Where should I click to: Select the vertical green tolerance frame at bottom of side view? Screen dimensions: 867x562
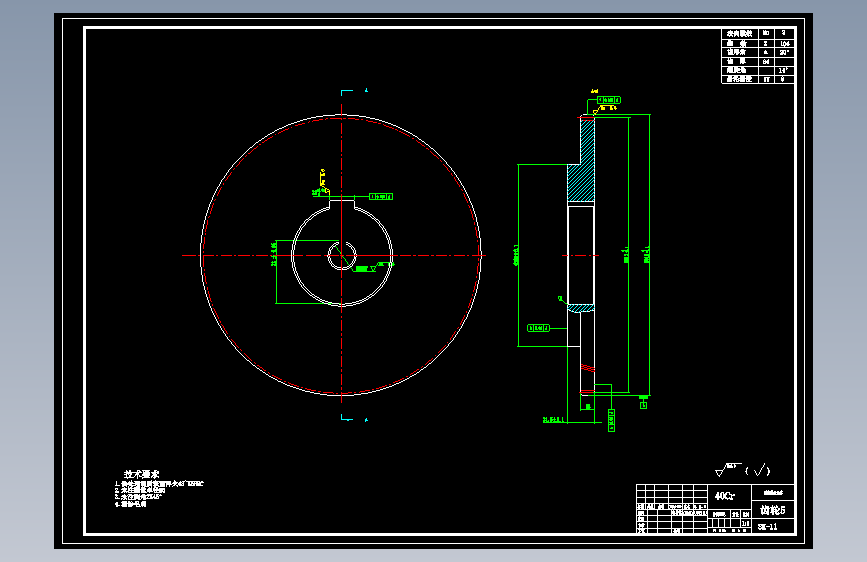[612, 420]
